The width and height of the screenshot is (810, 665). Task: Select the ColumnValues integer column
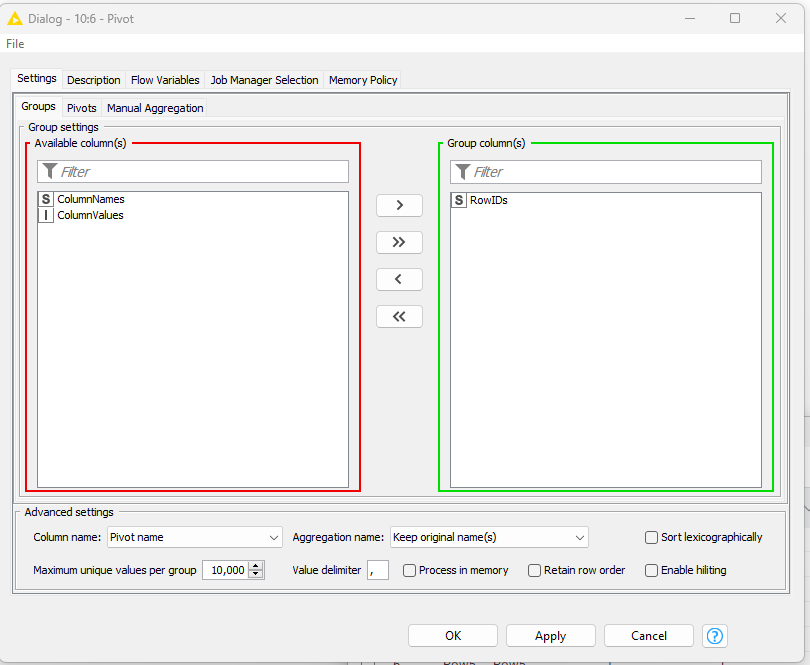[90, 215]
